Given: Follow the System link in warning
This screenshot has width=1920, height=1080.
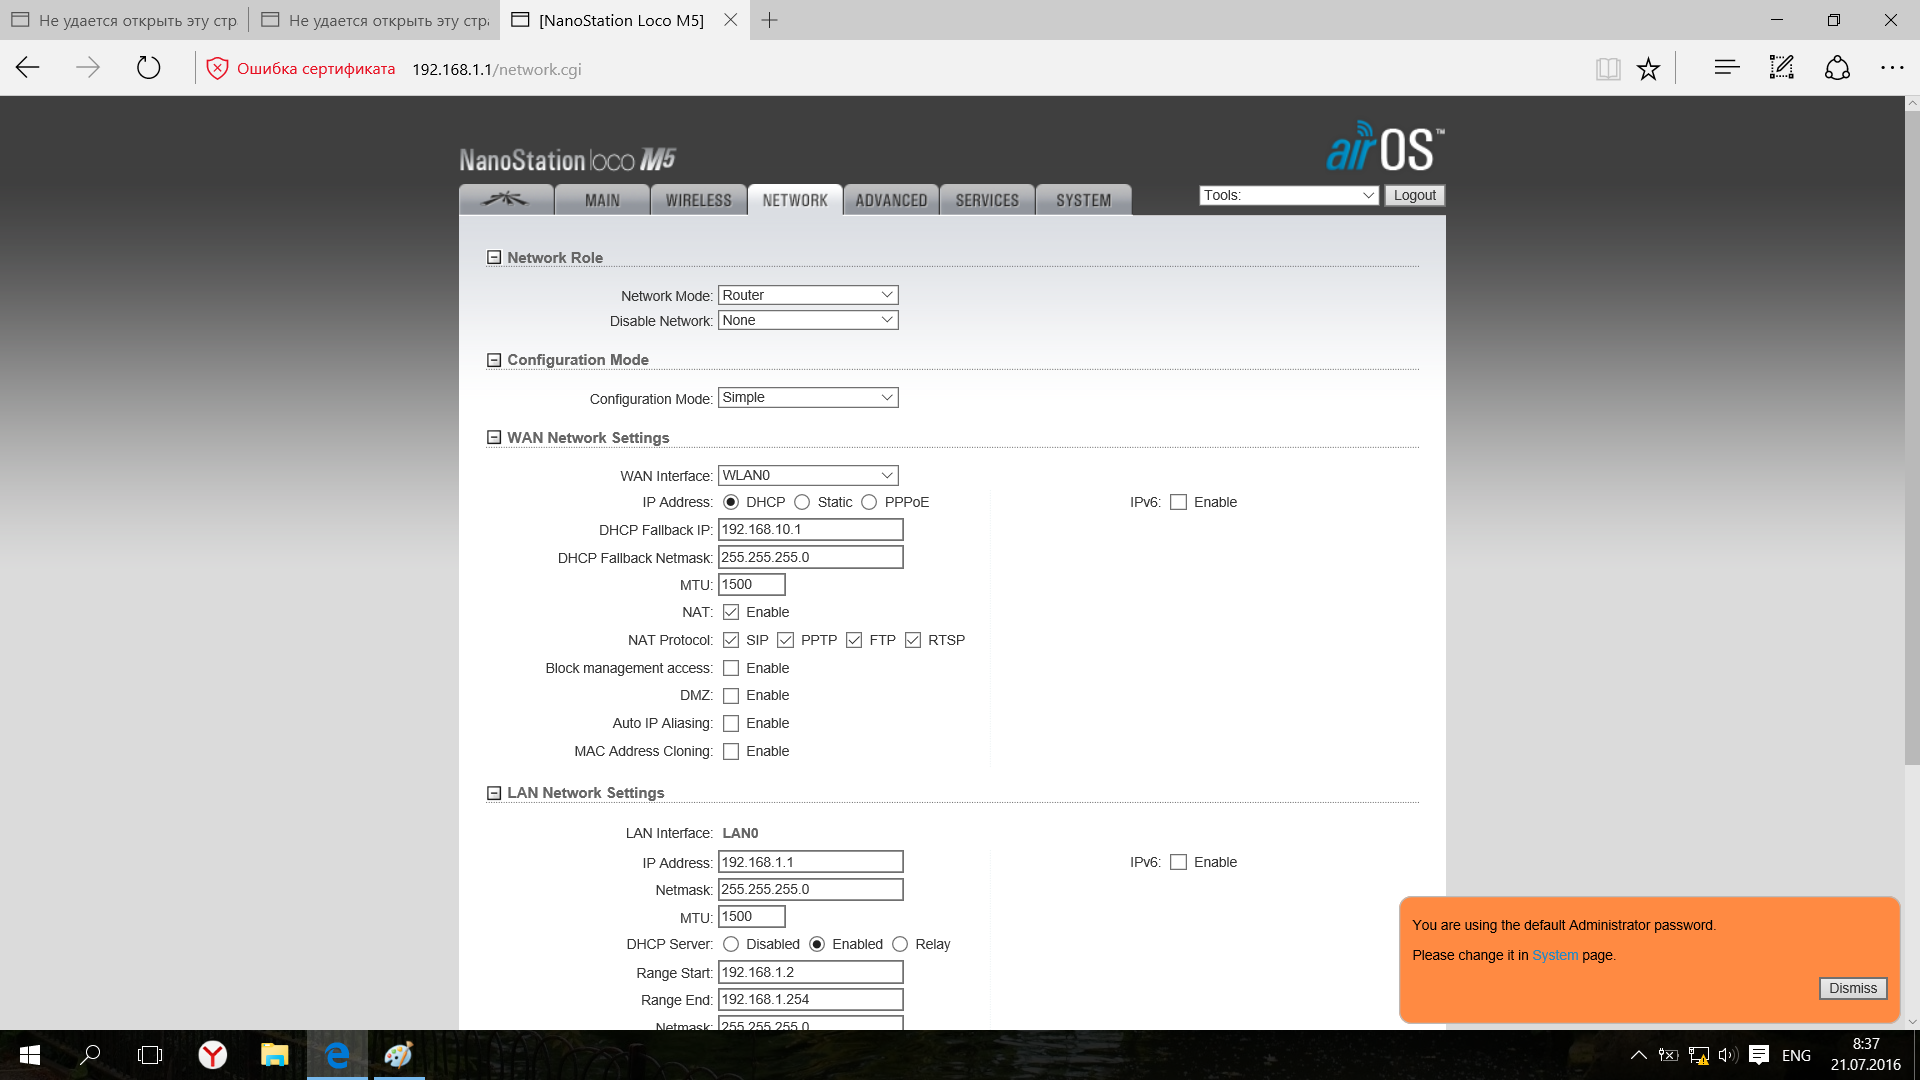Looking at the screenshot, I should click(x=1554, y=955).
